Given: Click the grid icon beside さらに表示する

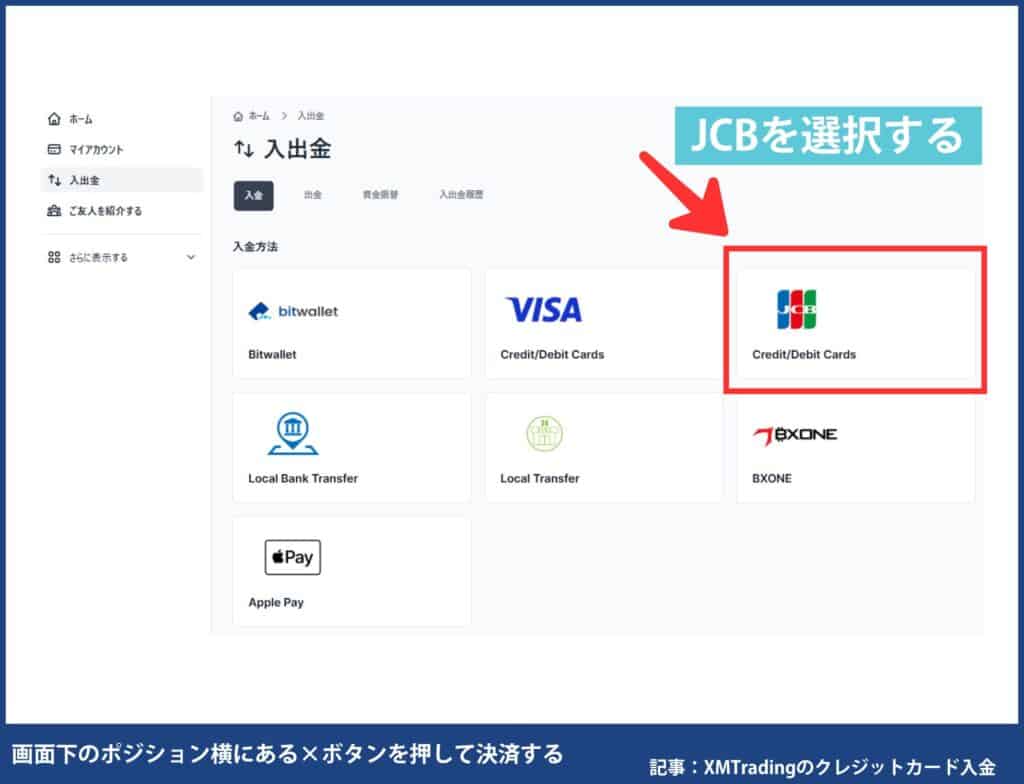Looking at the screenshot, I should tap(54, 257).
